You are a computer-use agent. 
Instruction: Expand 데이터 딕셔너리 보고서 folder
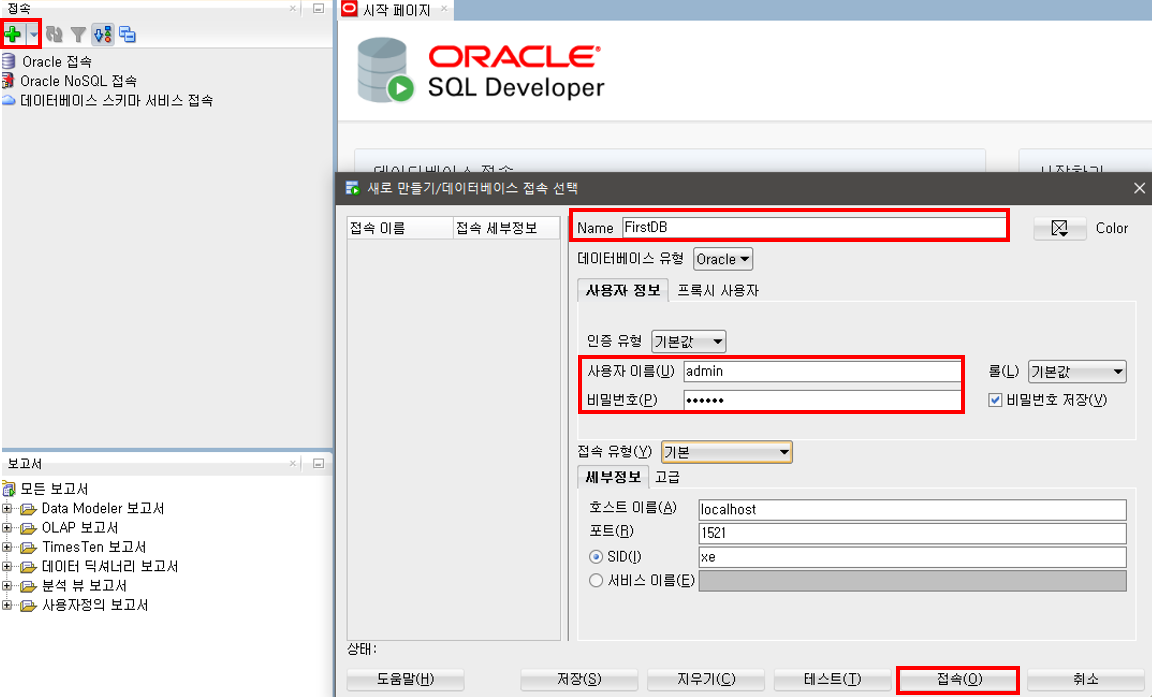click(x=7, y=566)
